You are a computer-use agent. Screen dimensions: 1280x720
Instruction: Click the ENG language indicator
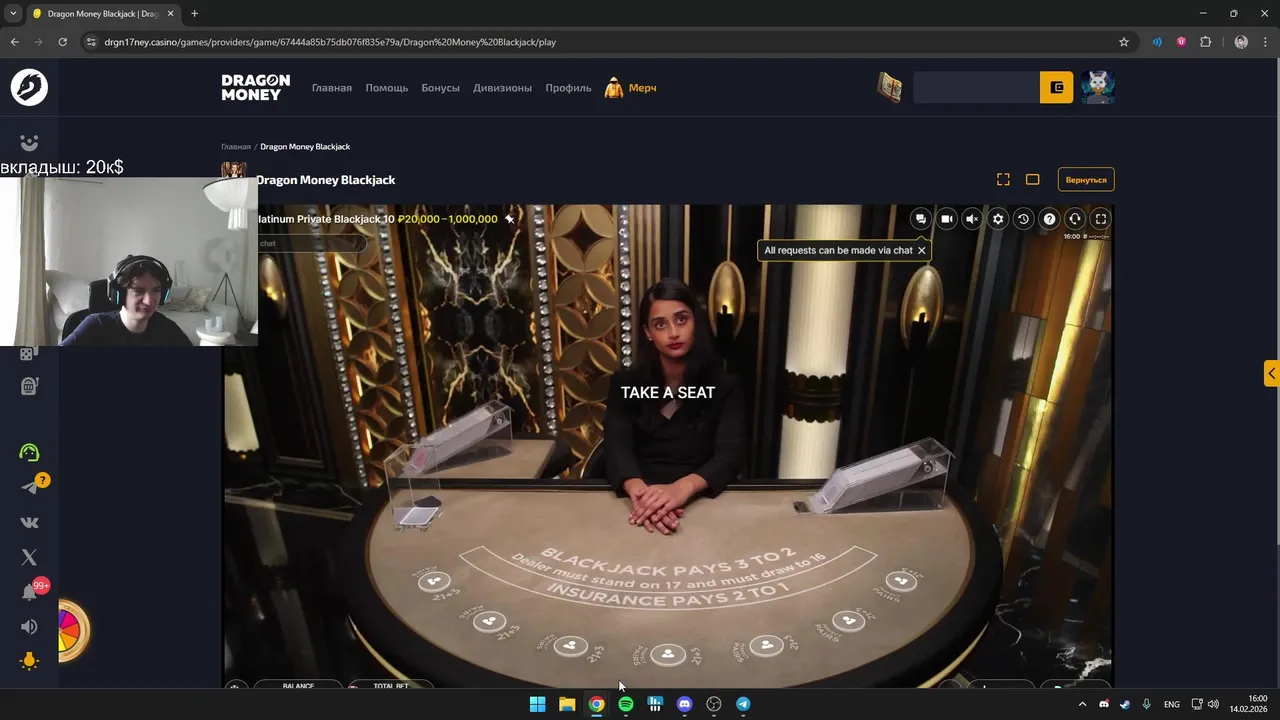click(1171, 704)
